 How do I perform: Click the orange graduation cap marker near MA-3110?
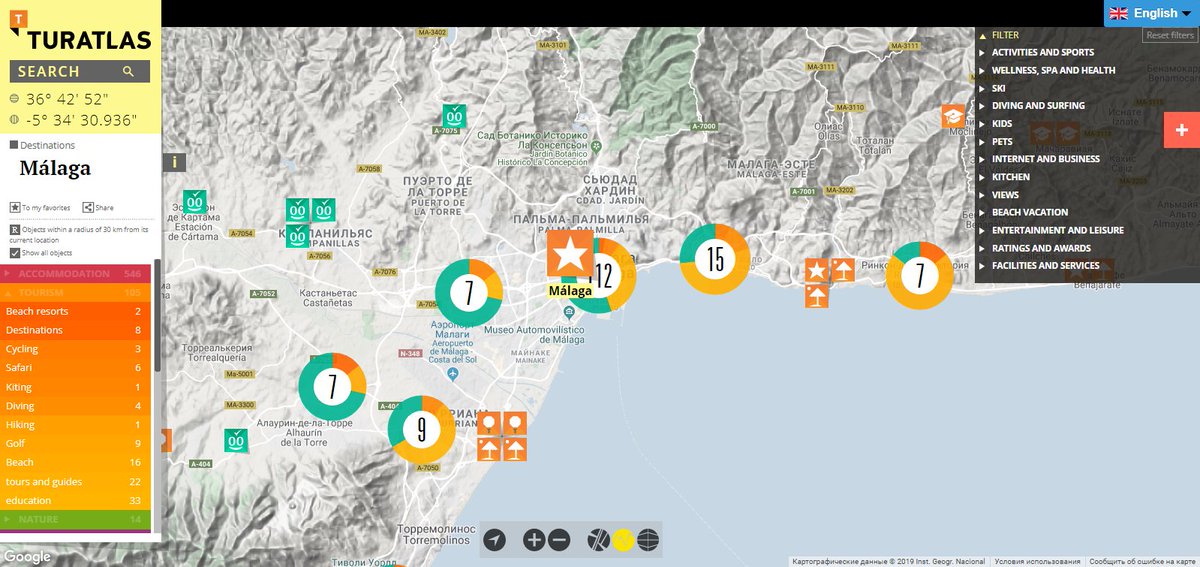tap(953, 117)
